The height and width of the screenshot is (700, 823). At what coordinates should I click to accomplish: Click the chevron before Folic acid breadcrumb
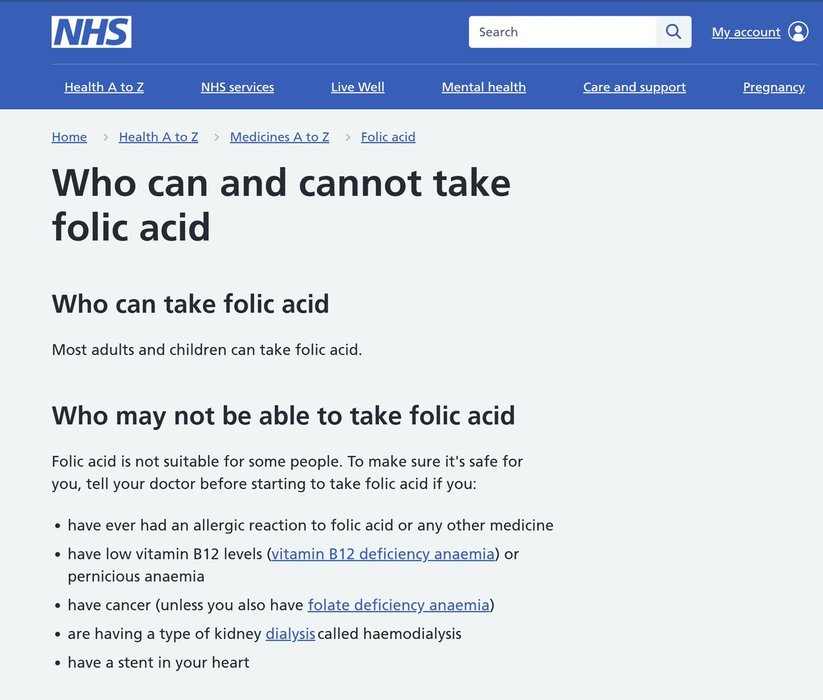tap(348, 137)
